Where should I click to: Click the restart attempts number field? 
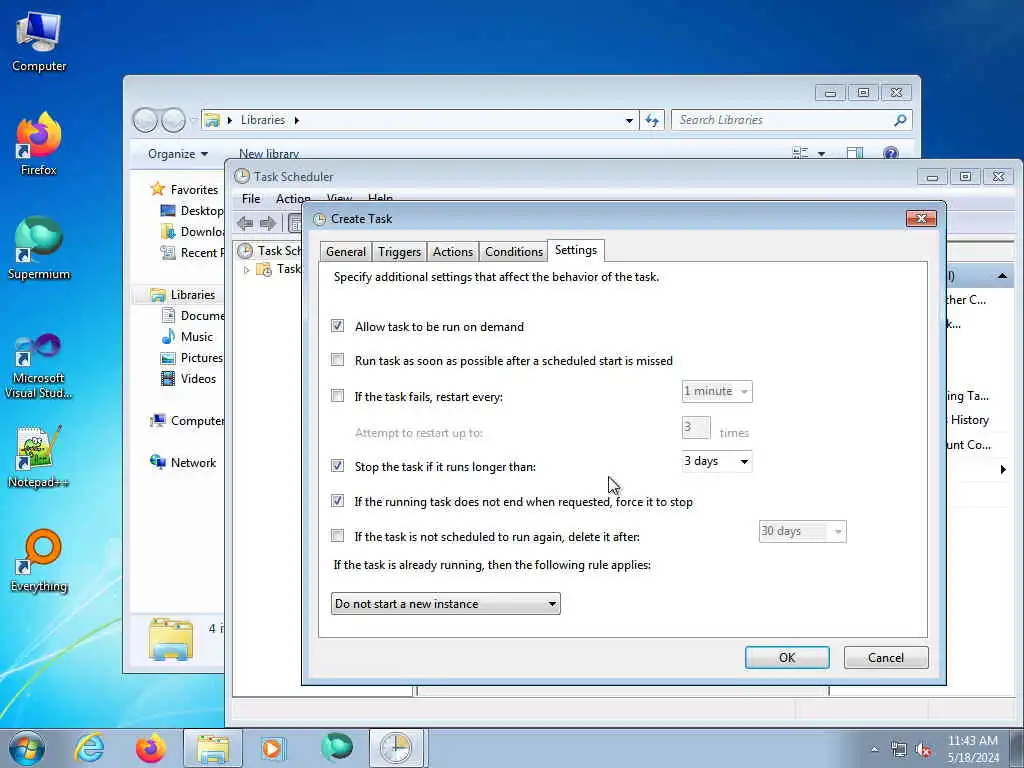(696, 428)
